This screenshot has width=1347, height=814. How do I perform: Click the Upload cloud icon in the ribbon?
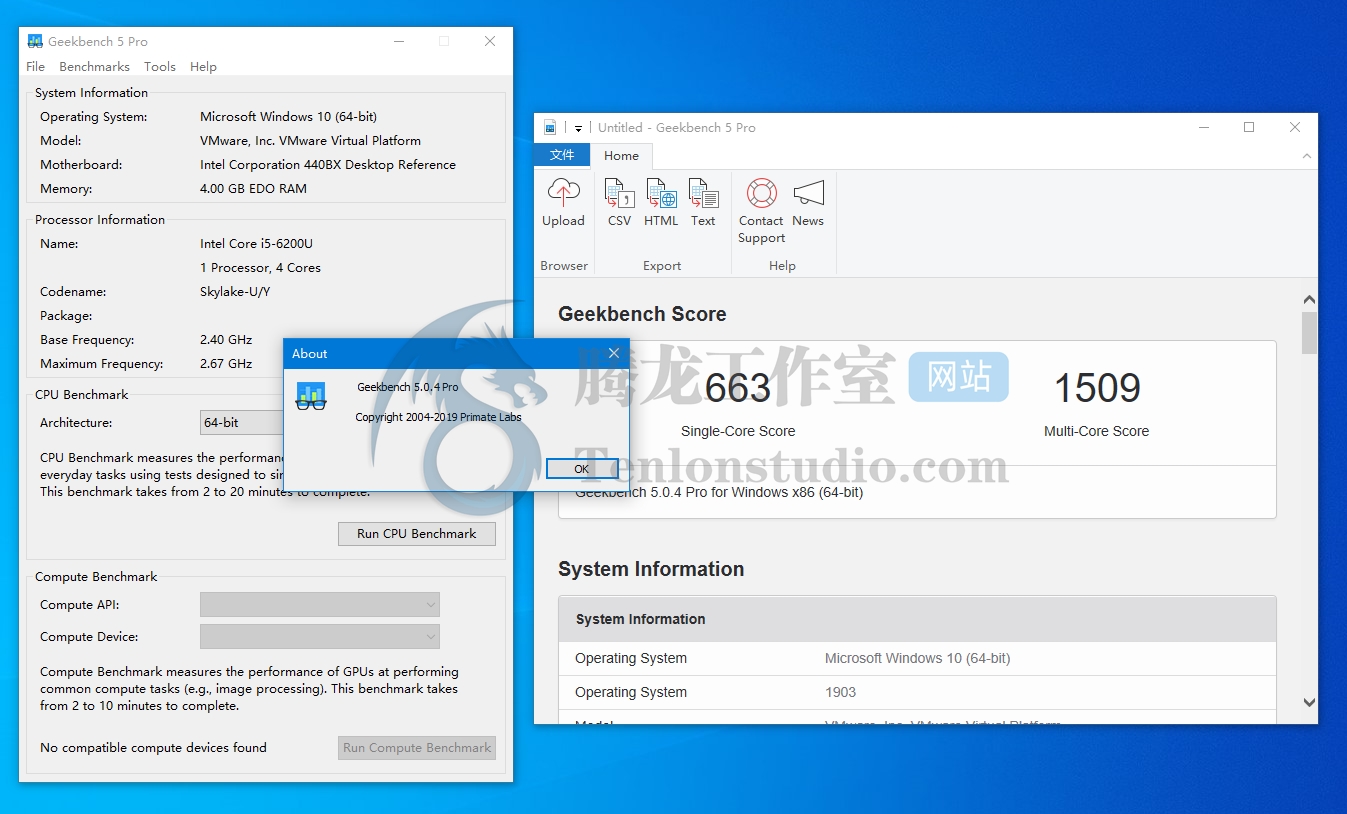(x=563, y=193)
